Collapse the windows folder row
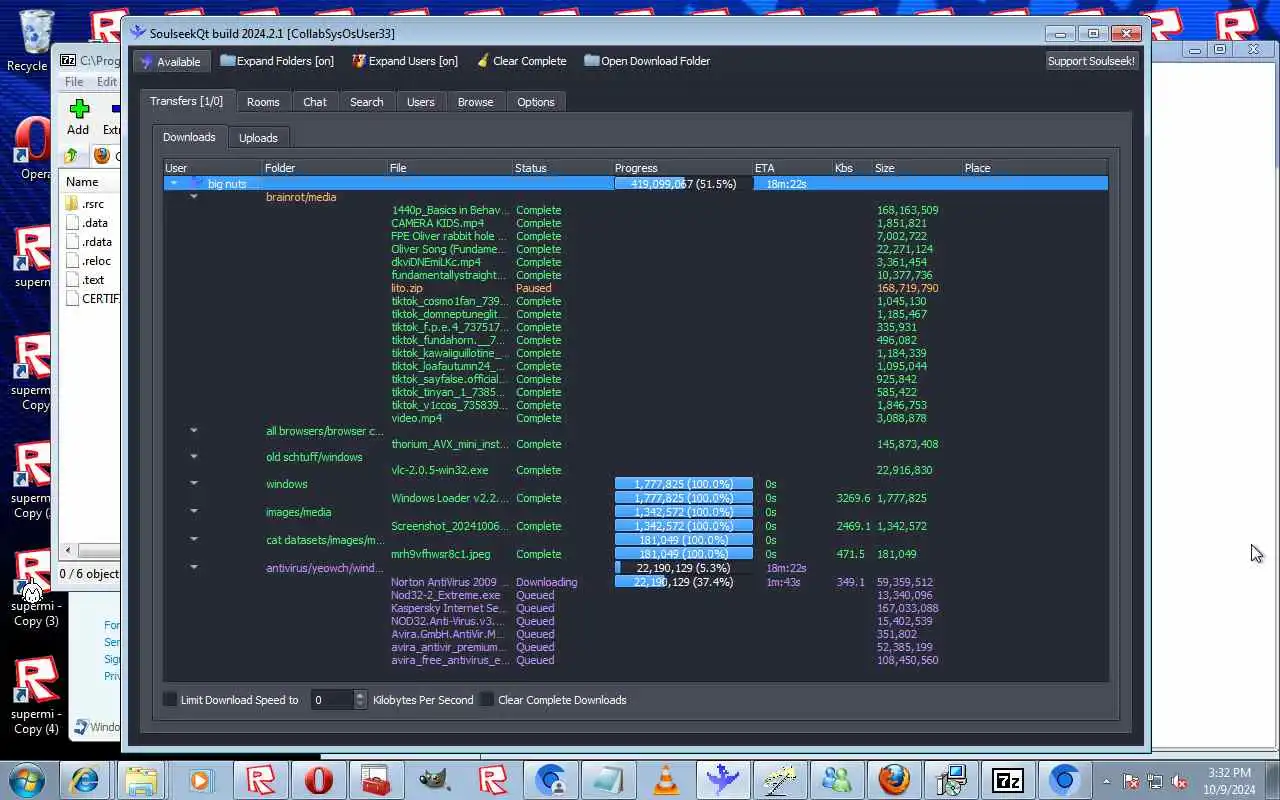The width and height of the screenshot is (1280, 800). click(194, 484)
